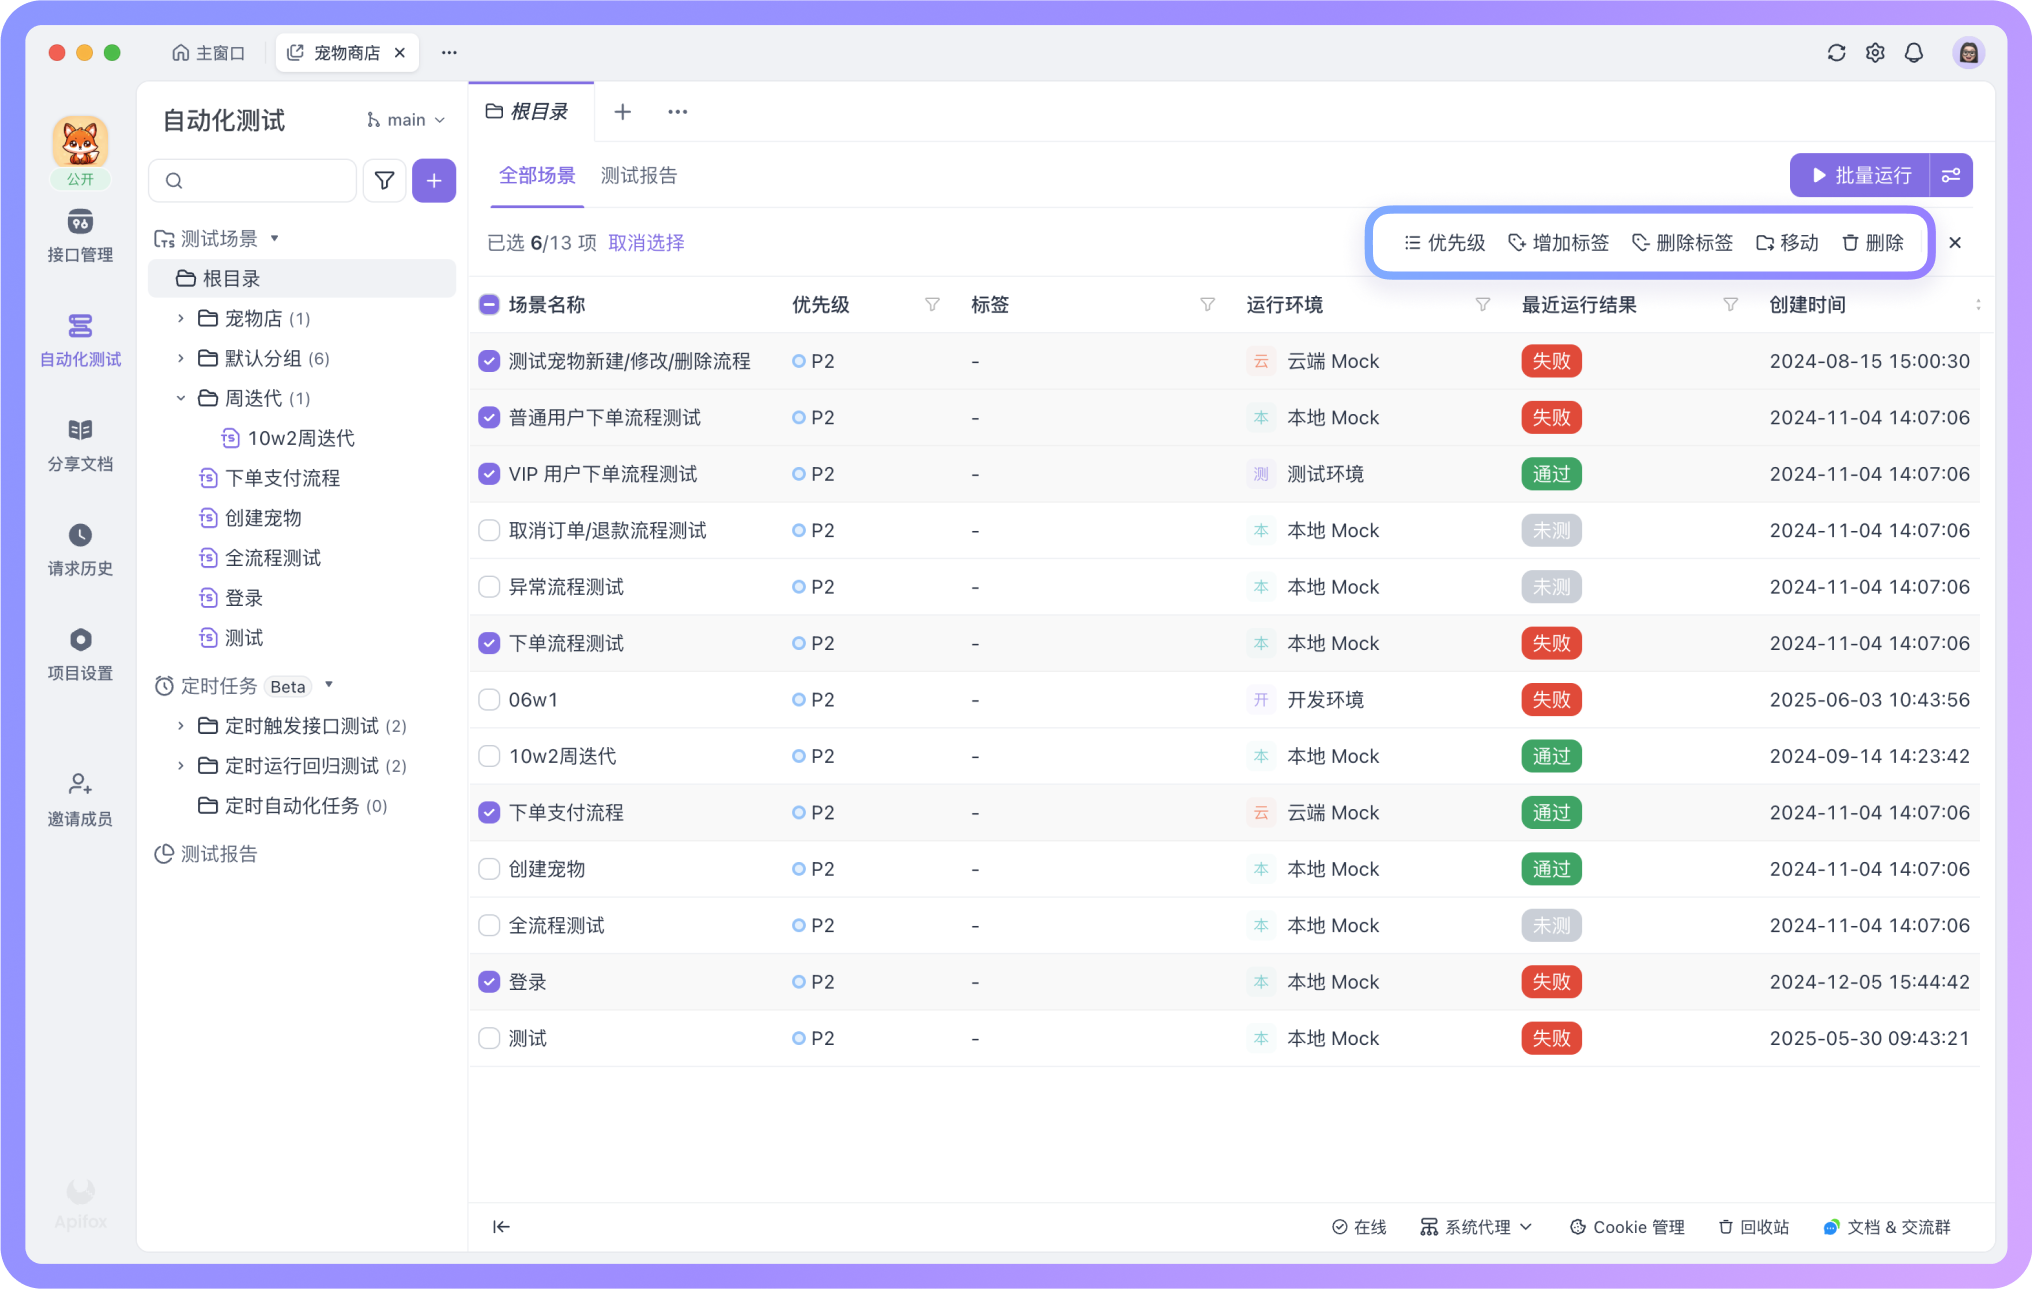Switch to the 测试报告 tab
Image resolution: width=2032 pixels, height=1289 pixels.
(638, 176)
